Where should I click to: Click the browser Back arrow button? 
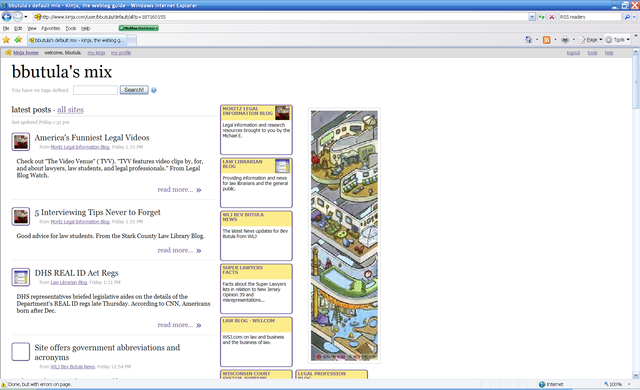(7, 17)
